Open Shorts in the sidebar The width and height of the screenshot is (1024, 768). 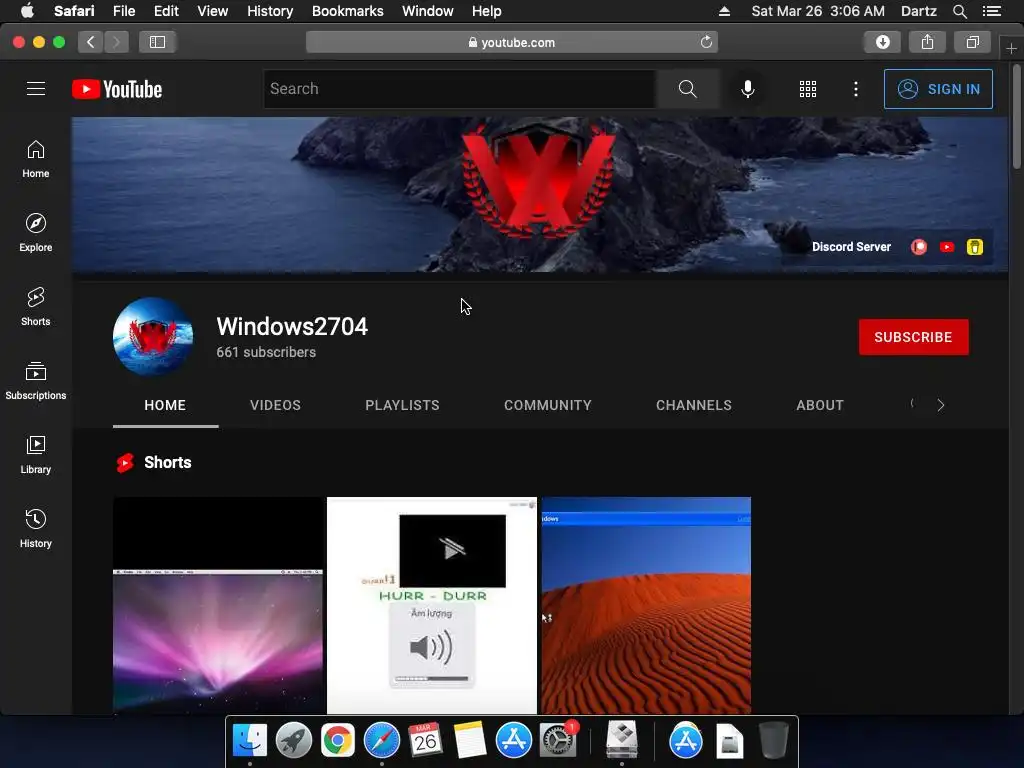point(36,306)
